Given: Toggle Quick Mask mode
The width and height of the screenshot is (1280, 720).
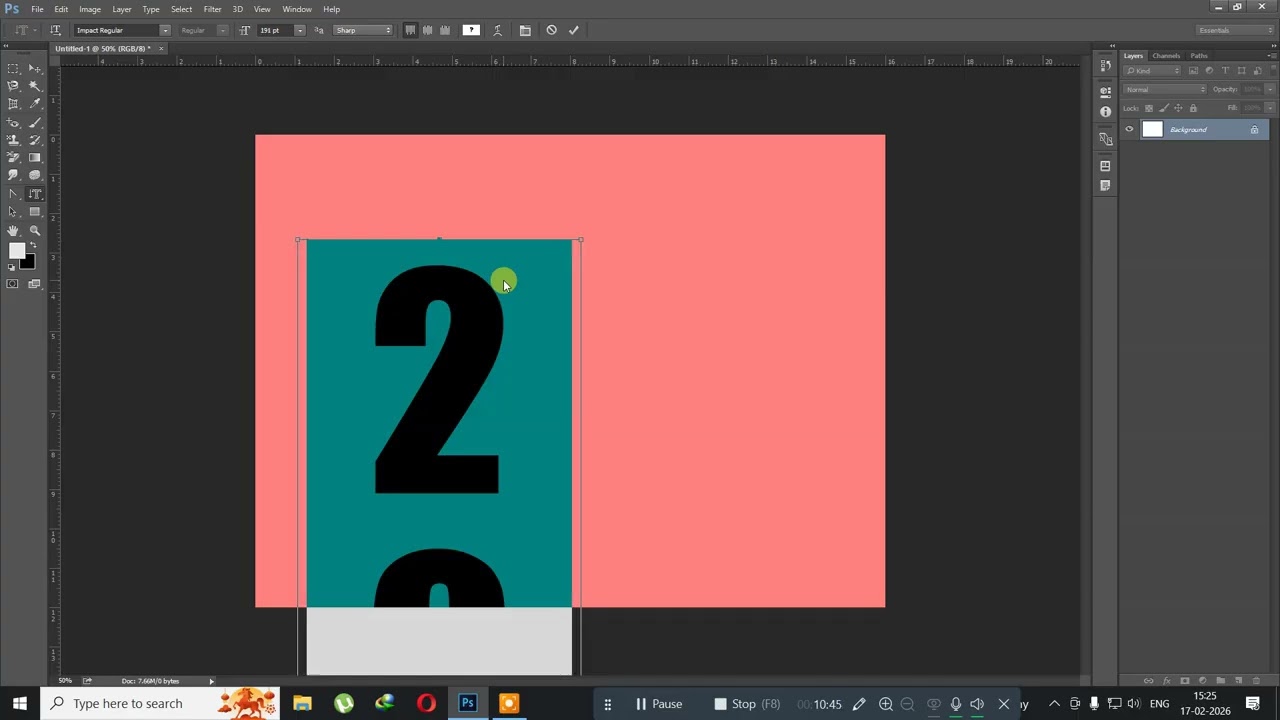Looking at the screenshot, I should tap(13, 284).
